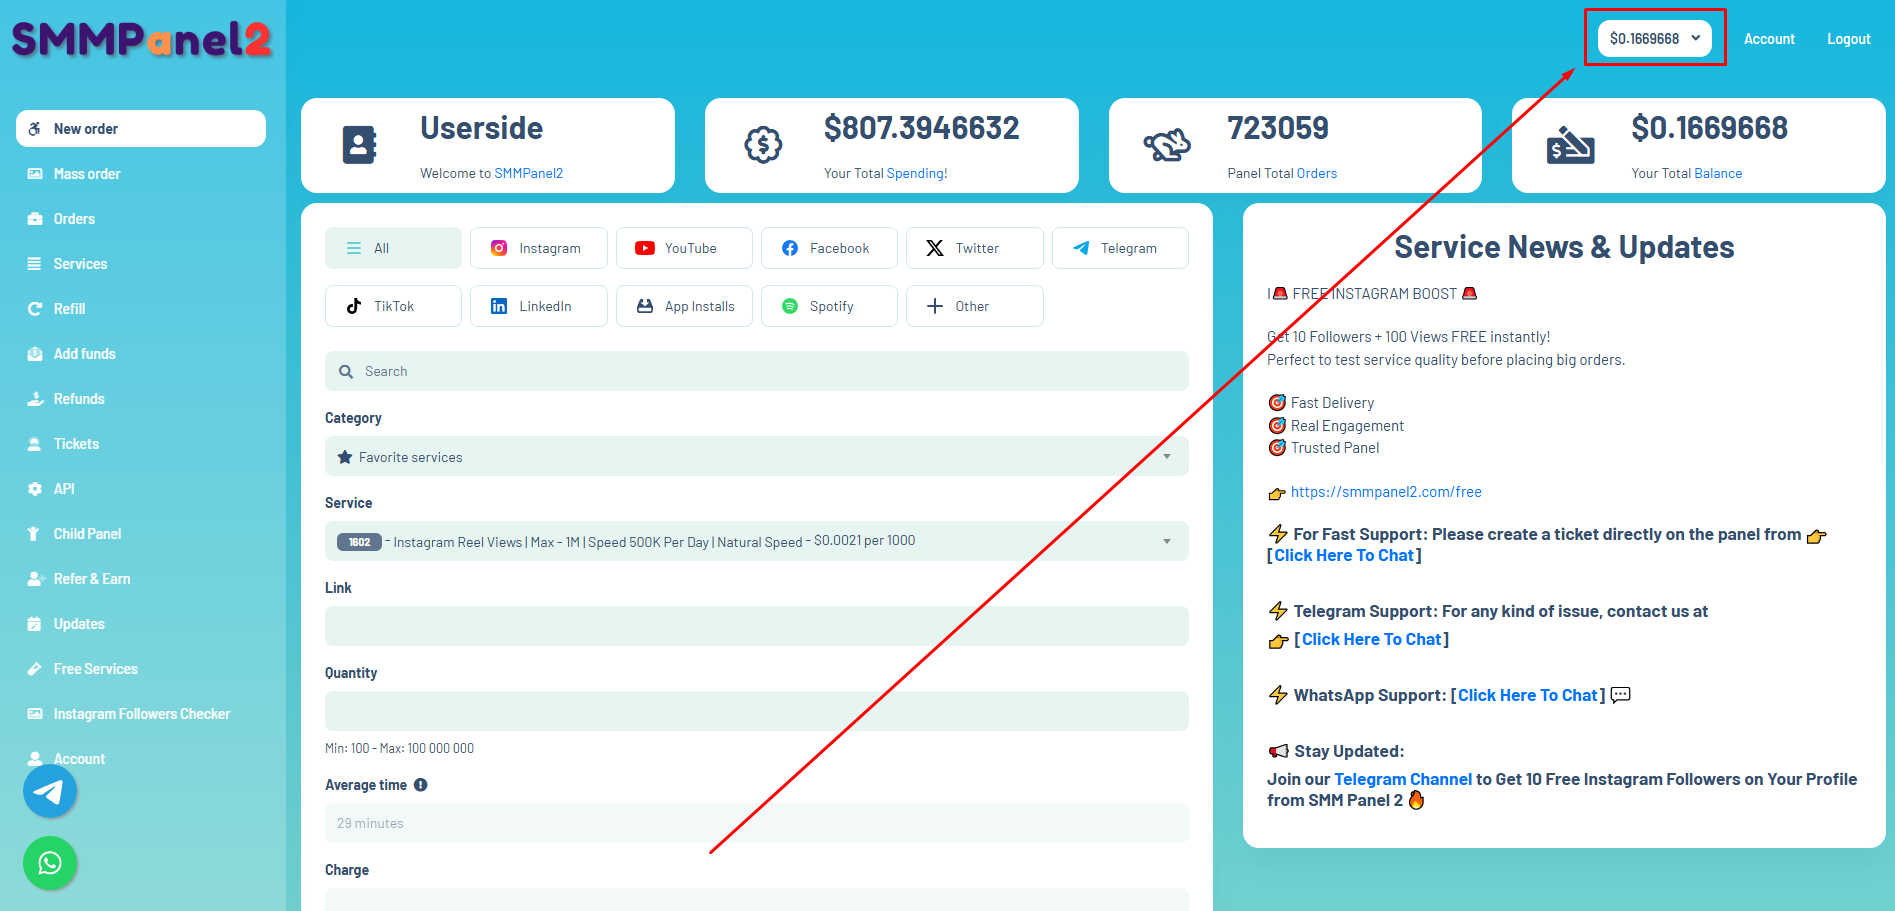Select the Spotify platform filter
This screenshot has height=911, width=1895.
(x=829, y=306)
